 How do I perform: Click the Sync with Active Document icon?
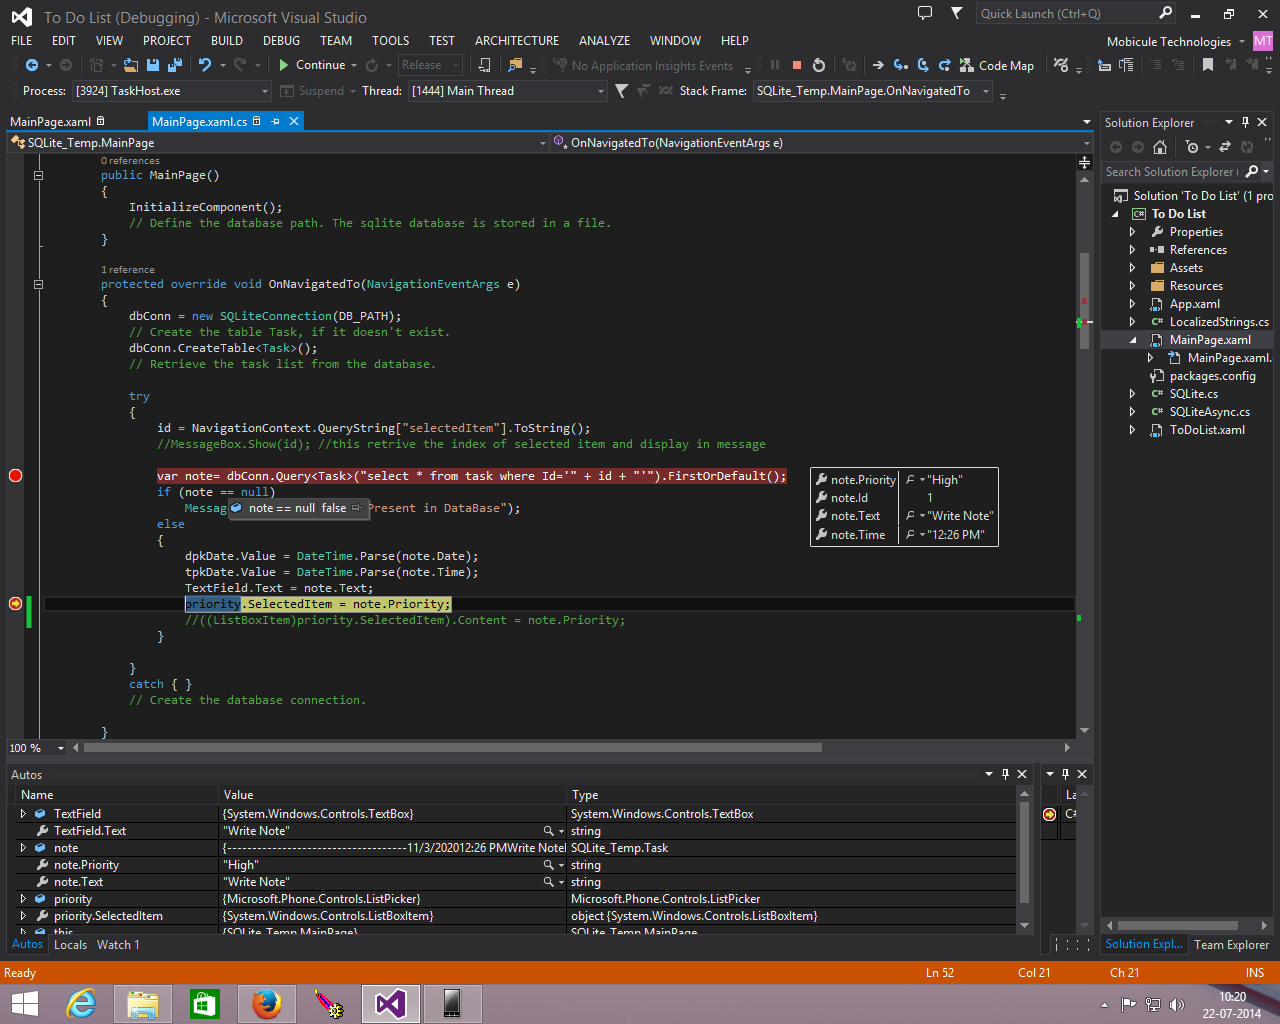point(1227,147)
